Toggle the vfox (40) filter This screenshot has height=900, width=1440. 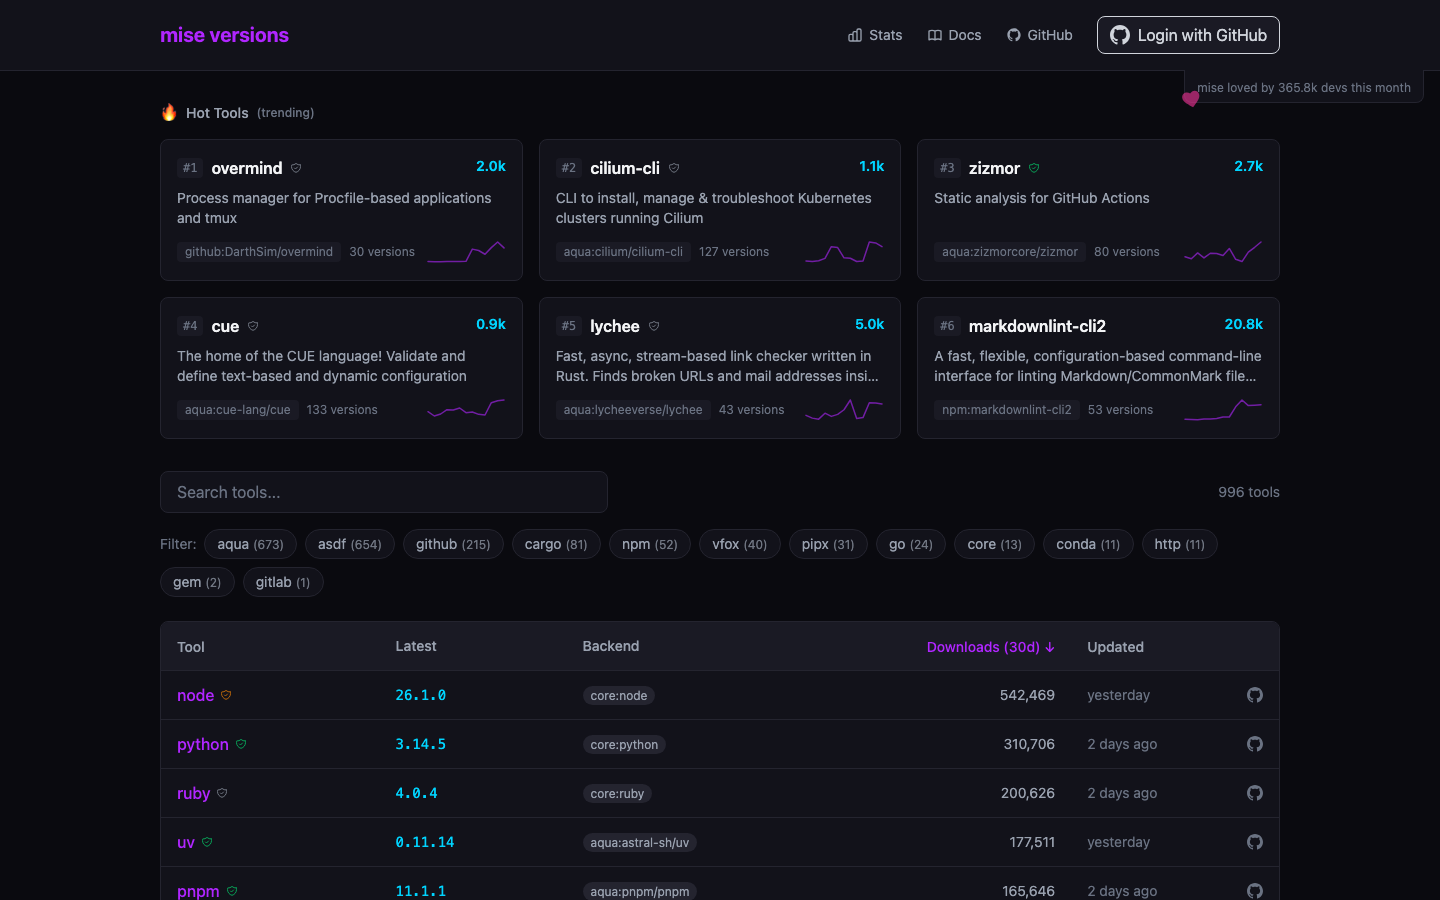(x=740, y=544)
